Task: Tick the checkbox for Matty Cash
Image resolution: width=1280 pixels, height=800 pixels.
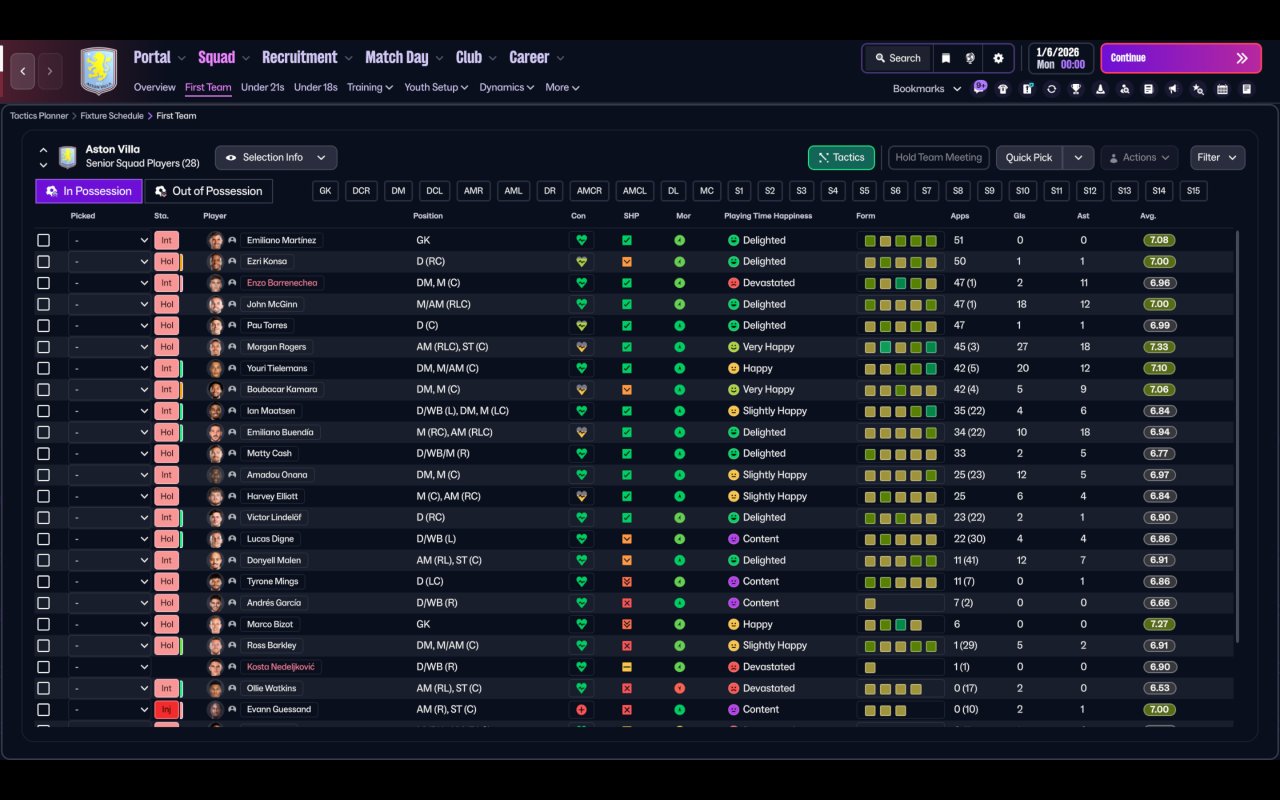Action: pos(43,454)
